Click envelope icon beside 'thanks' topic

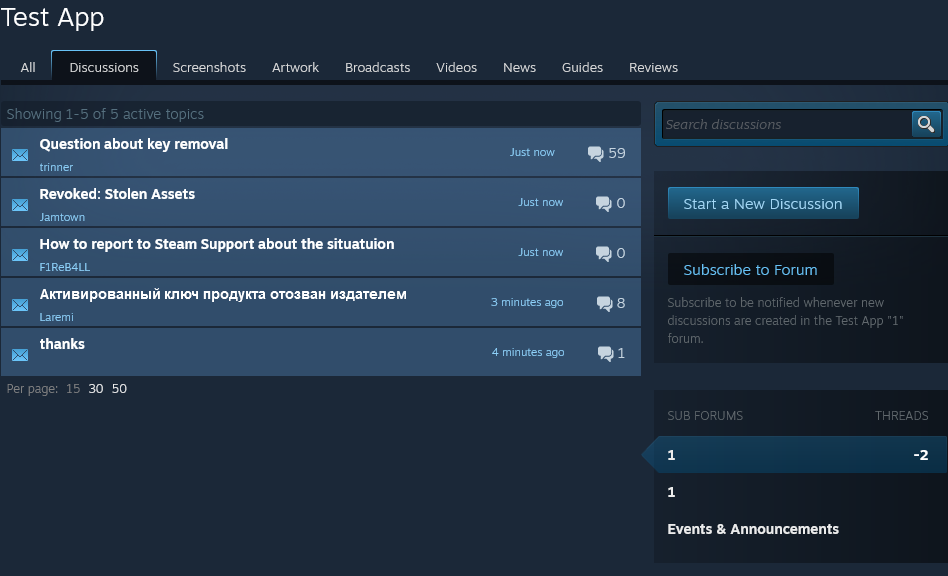[20, 355]
